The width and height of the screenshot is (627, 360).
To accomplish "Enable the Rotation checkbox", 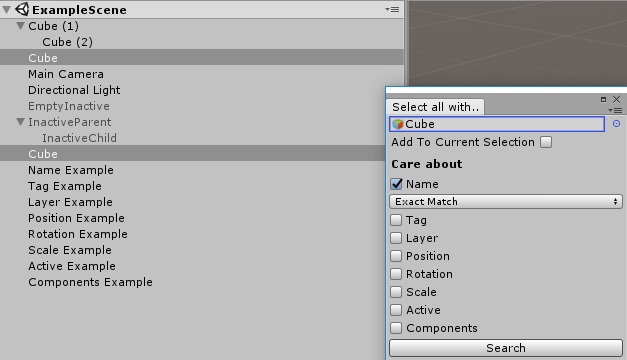I will [396, 274].
